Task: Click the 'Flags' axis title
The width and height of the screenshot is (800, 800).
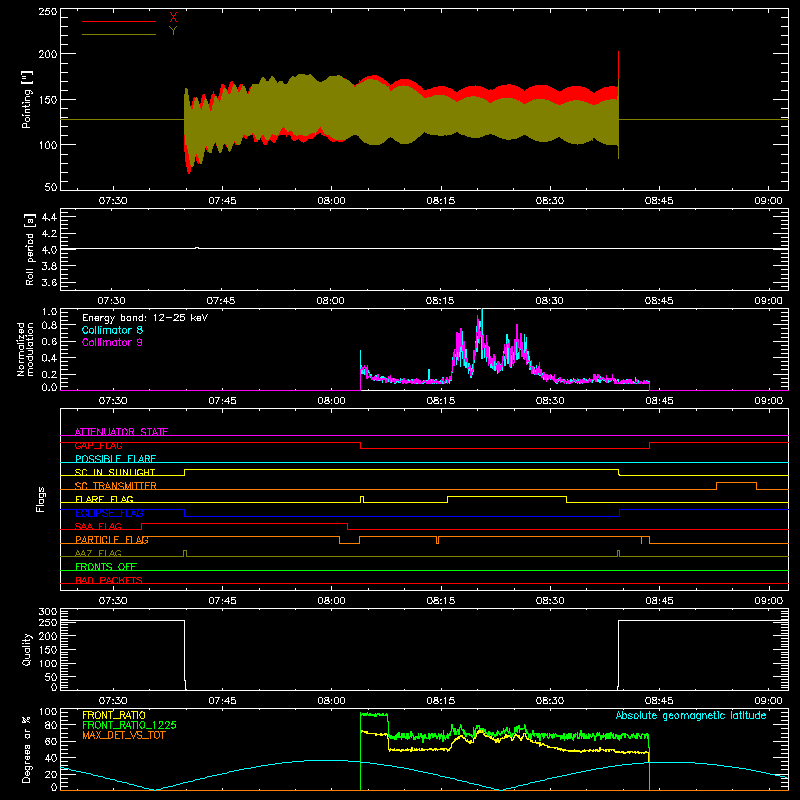Action: 41,500
